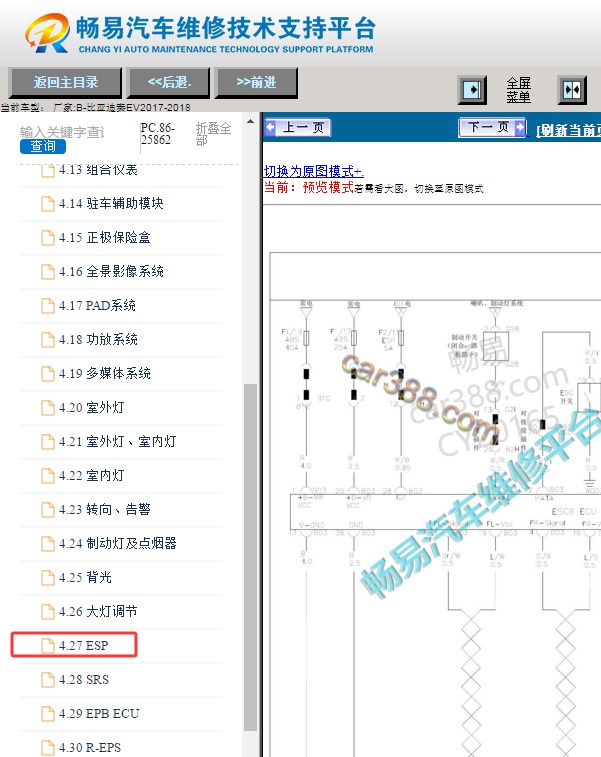Click the 当前车型 vehicle model text line
This screenshot has height=757, width=601.
95,108
